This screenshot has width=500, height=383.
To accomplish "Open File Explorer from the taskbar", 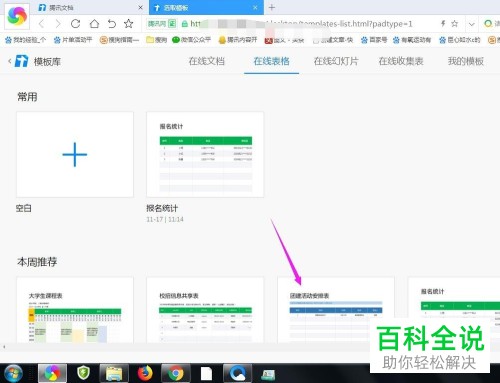I will [x=114, y=373].
